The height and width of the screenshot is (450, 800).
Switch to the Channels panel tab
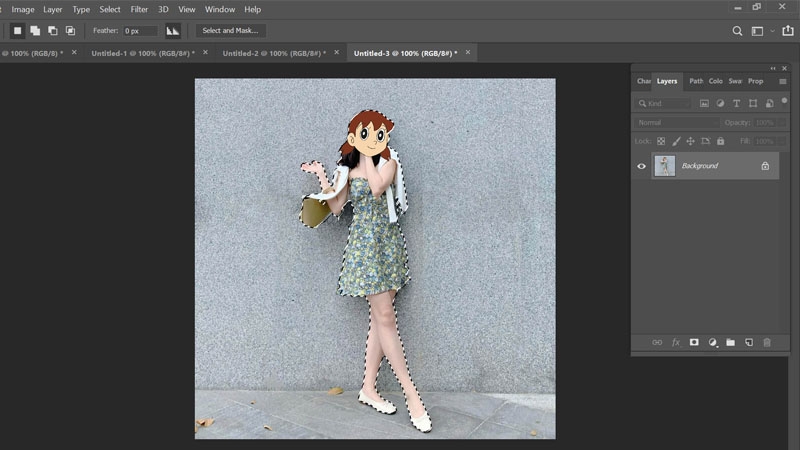[643, 81]
